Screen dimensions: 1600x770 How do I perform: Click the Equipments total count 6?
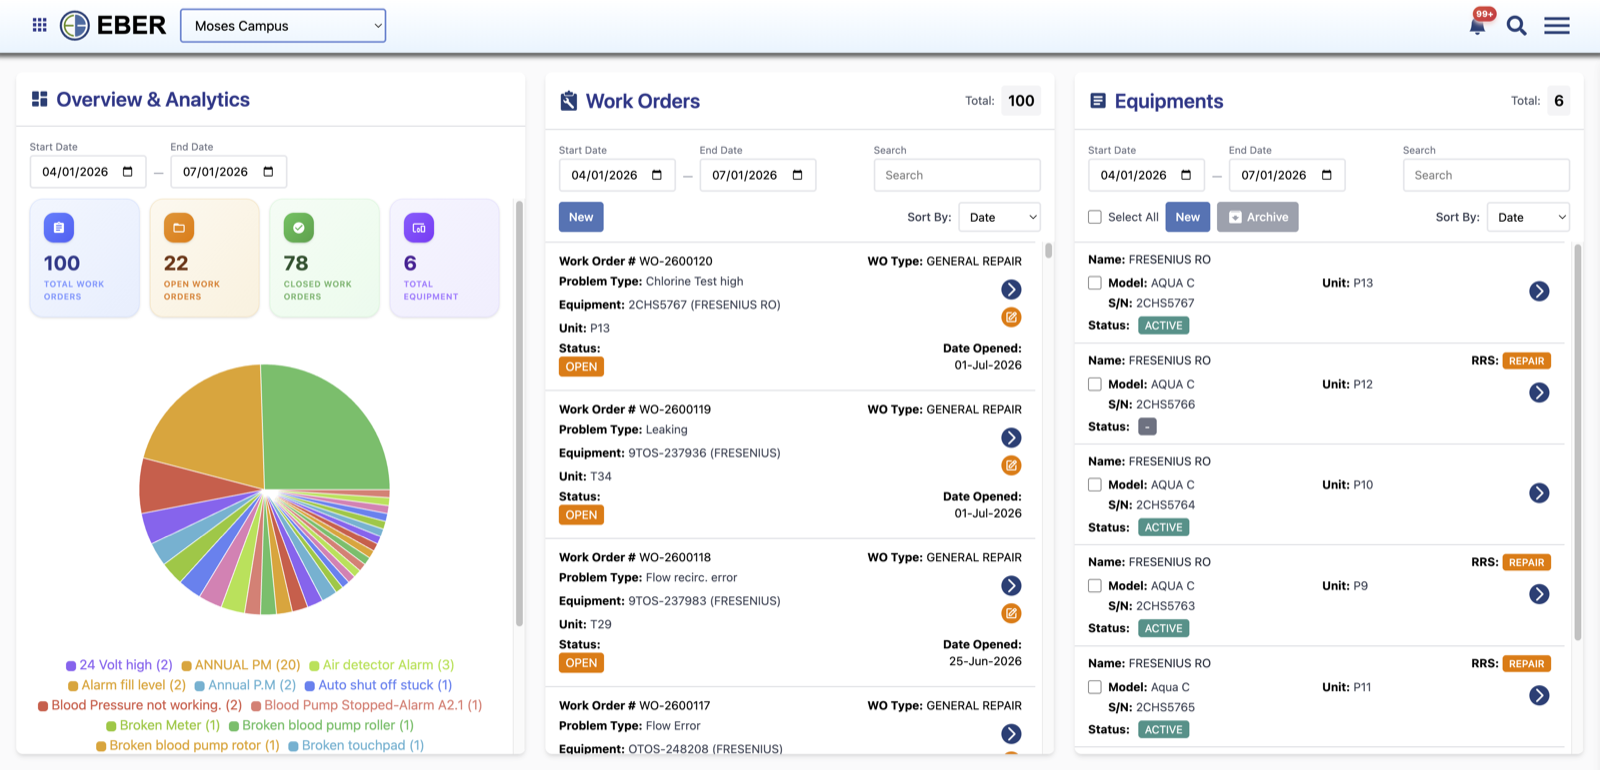(x=1558, y=101)
